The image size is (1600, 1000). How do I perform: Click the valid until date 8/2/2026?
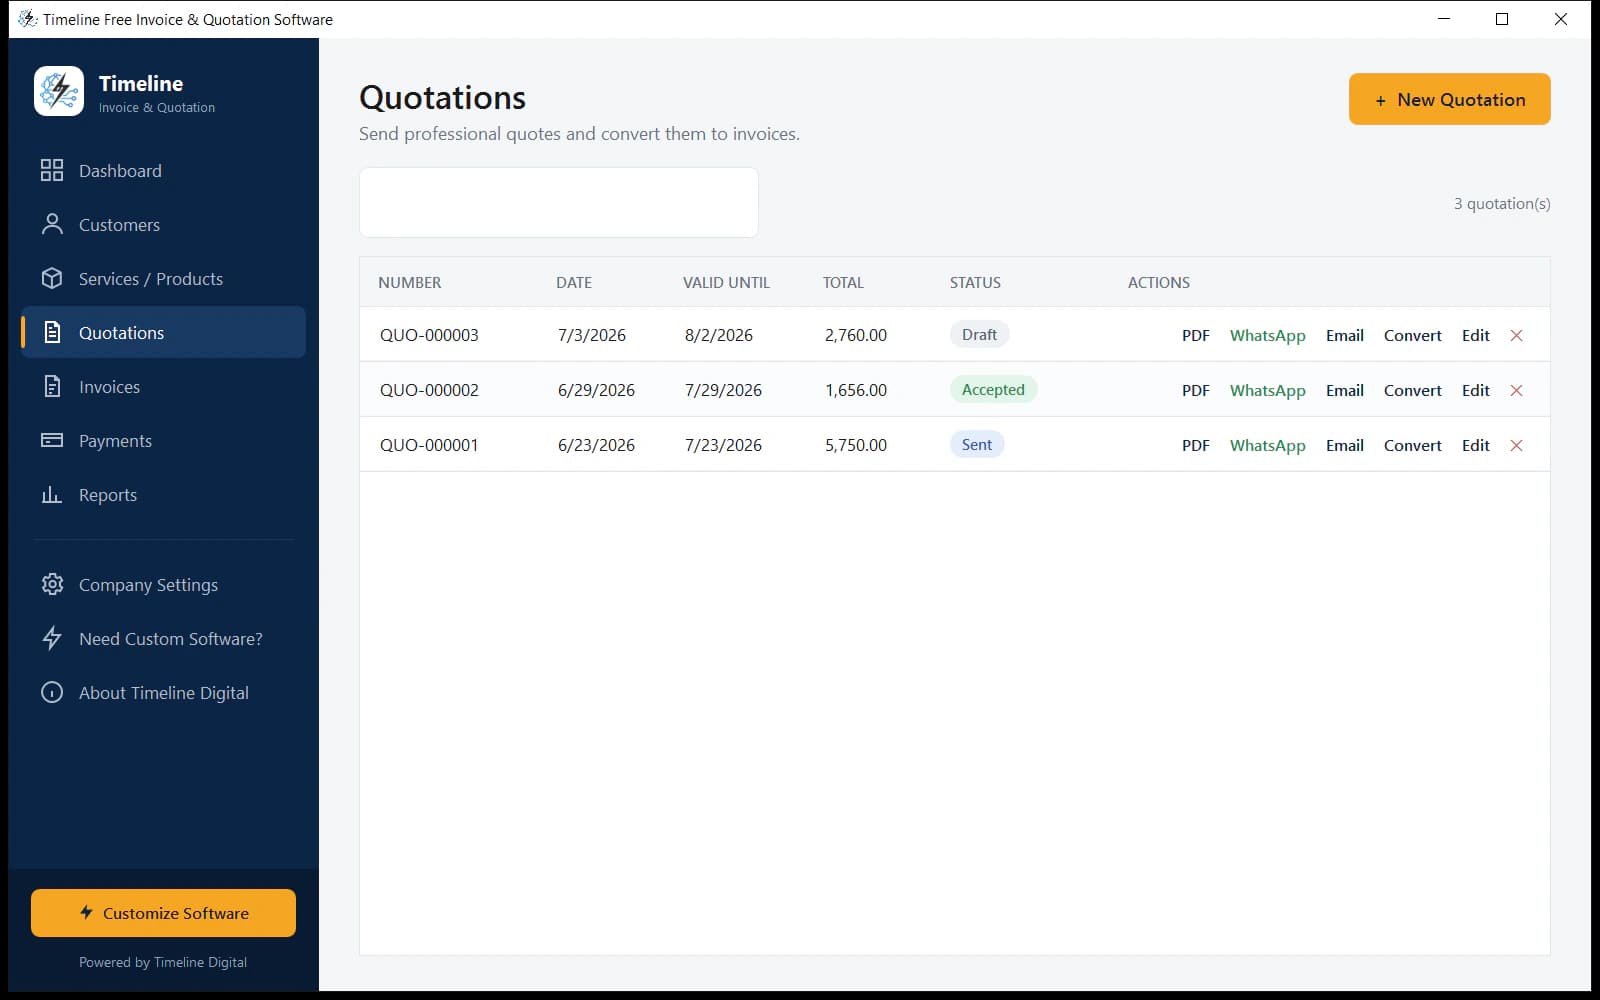click(719, 335)
